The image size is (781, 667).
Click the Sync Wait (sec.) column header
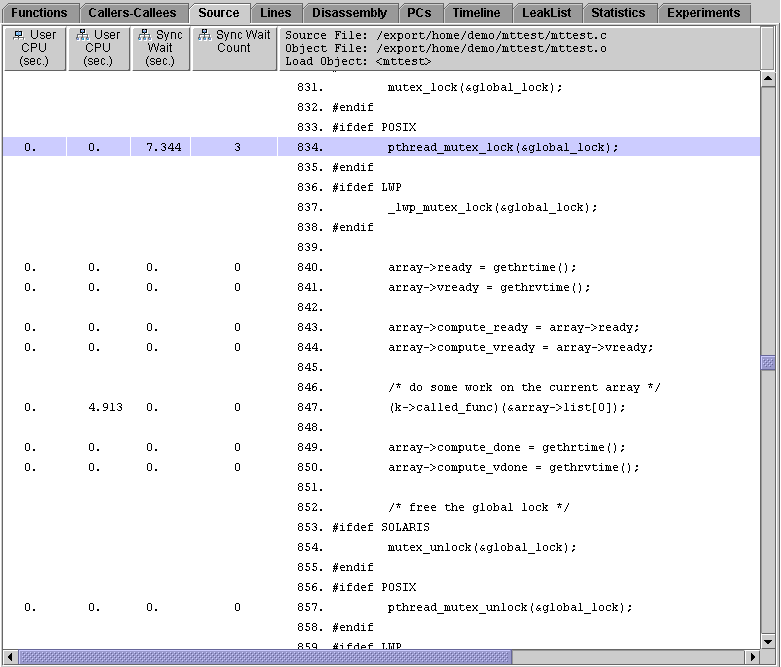[x=160, y=48]
